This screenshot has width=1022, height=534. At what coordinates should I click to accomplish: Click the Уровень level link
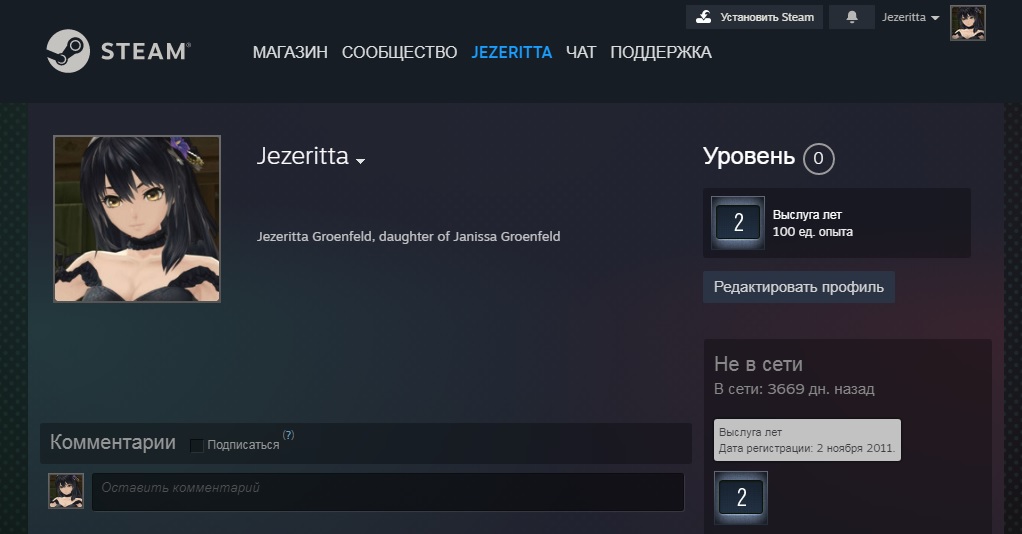coord(749,156)
